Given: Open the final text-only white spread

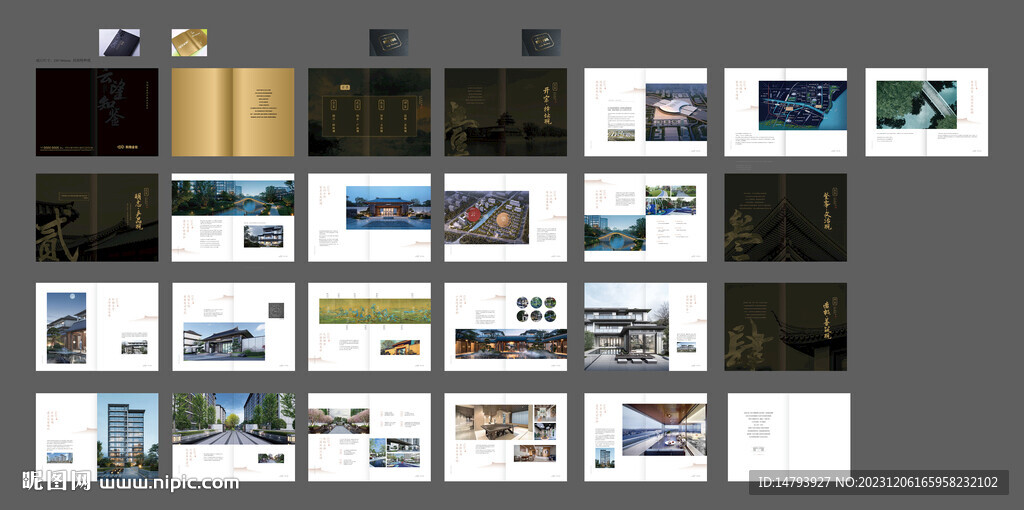Looking at the screenshot, I should pos(788,437).
